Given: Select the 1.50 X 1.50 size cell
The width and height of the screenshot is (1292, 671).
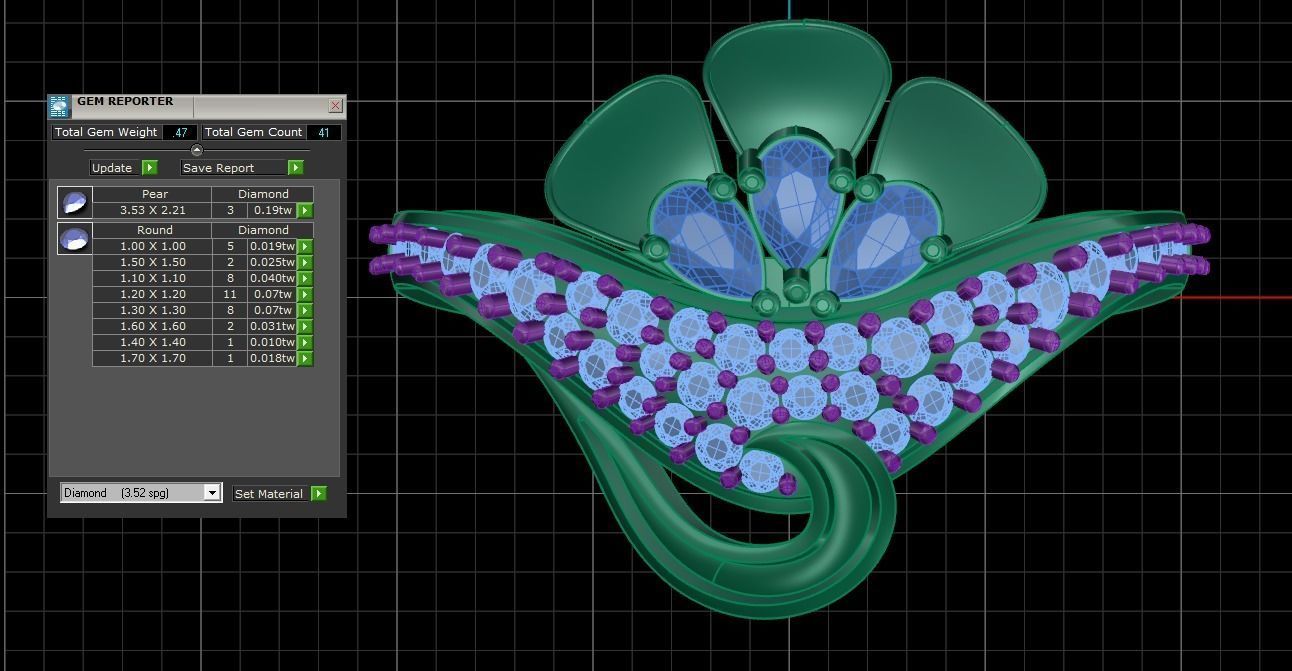Looking at the screenshot, I should point(152,262).
